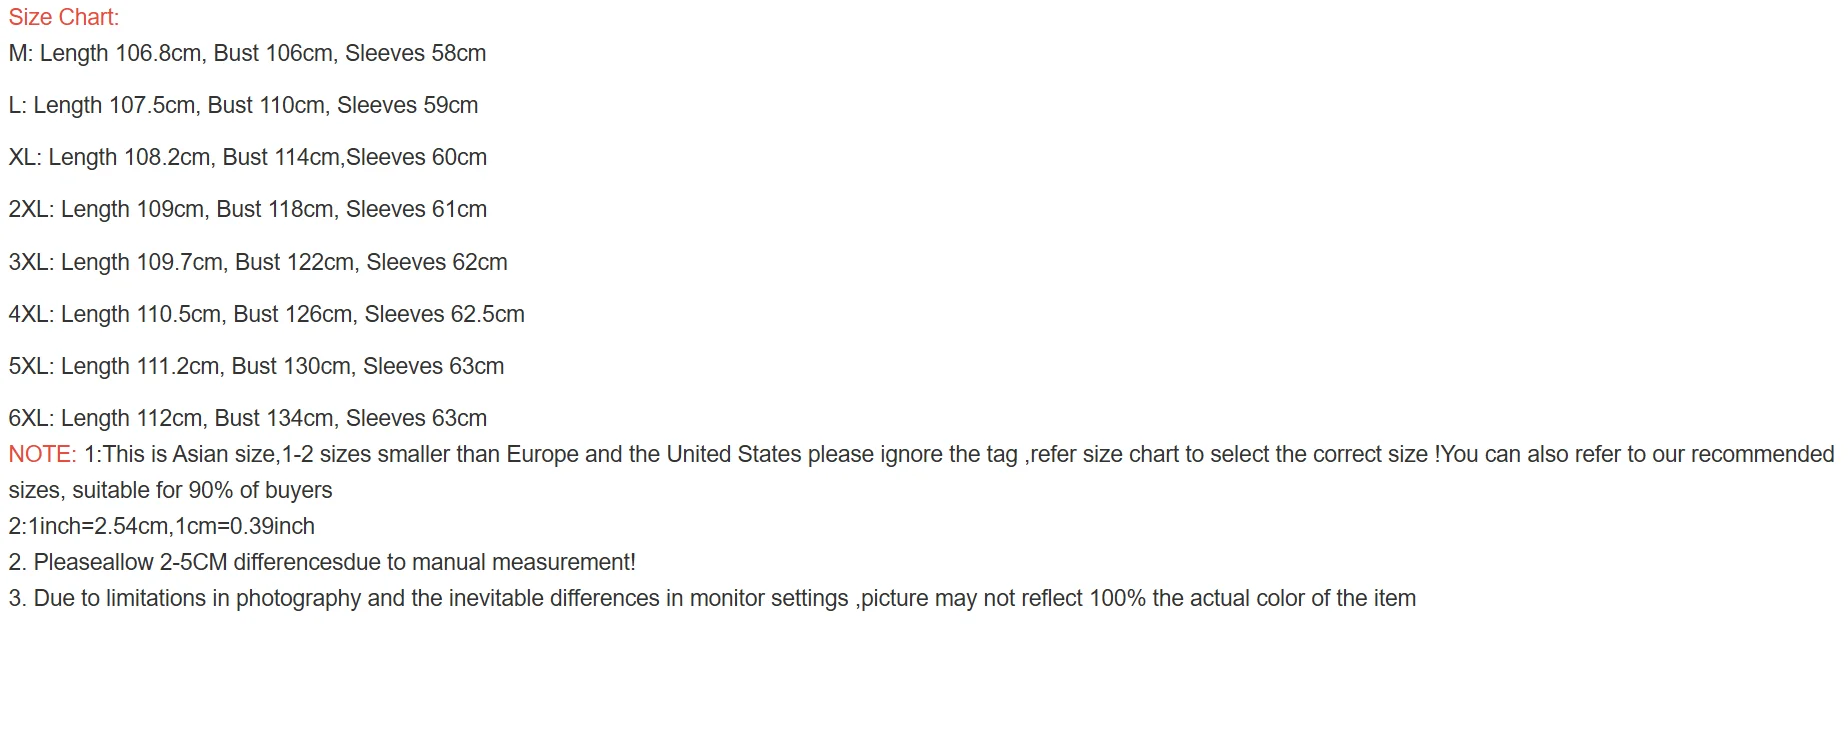Click the 6XL size measurement line

(247, 418)
